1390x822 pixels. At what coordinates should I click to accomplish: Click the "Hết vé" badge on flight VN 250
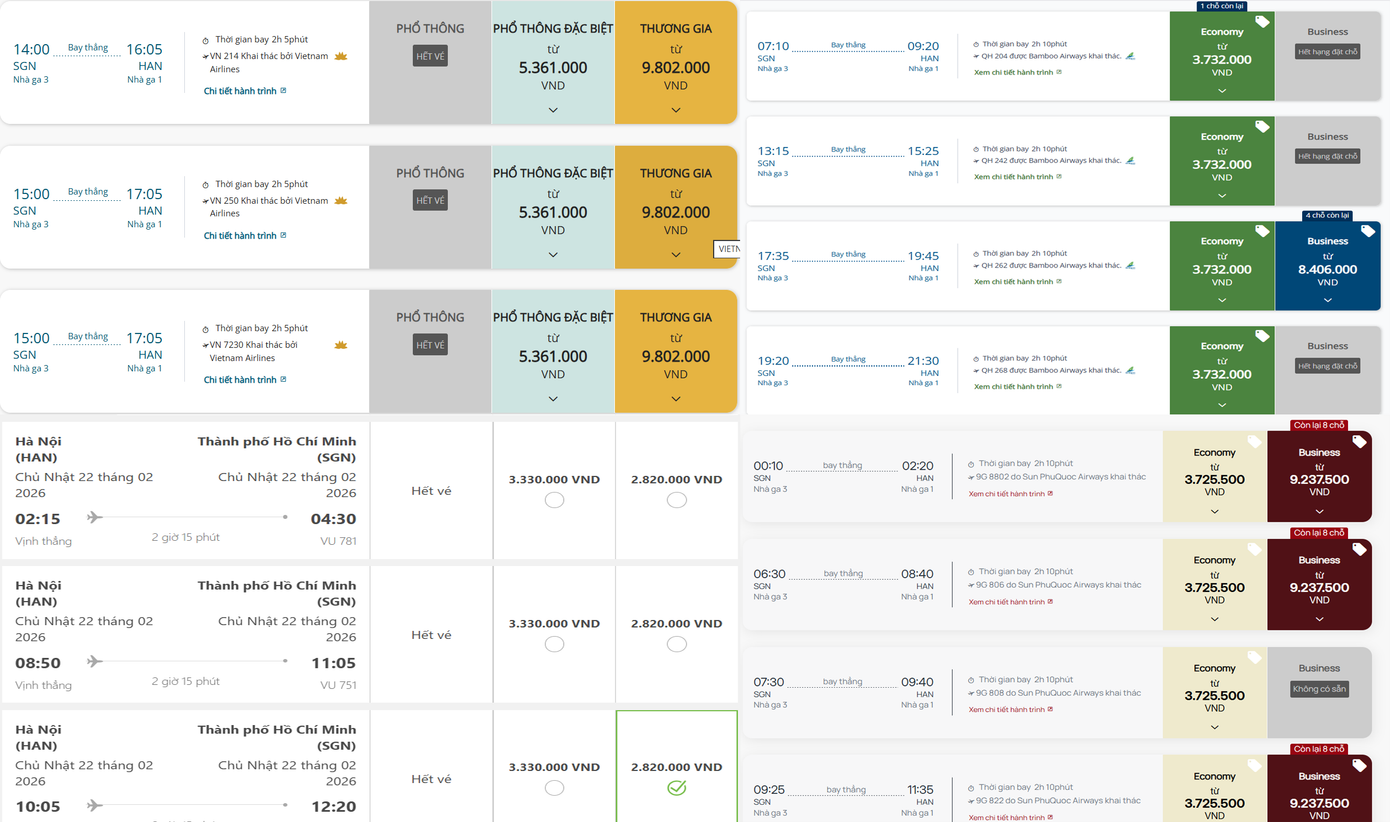431,201
